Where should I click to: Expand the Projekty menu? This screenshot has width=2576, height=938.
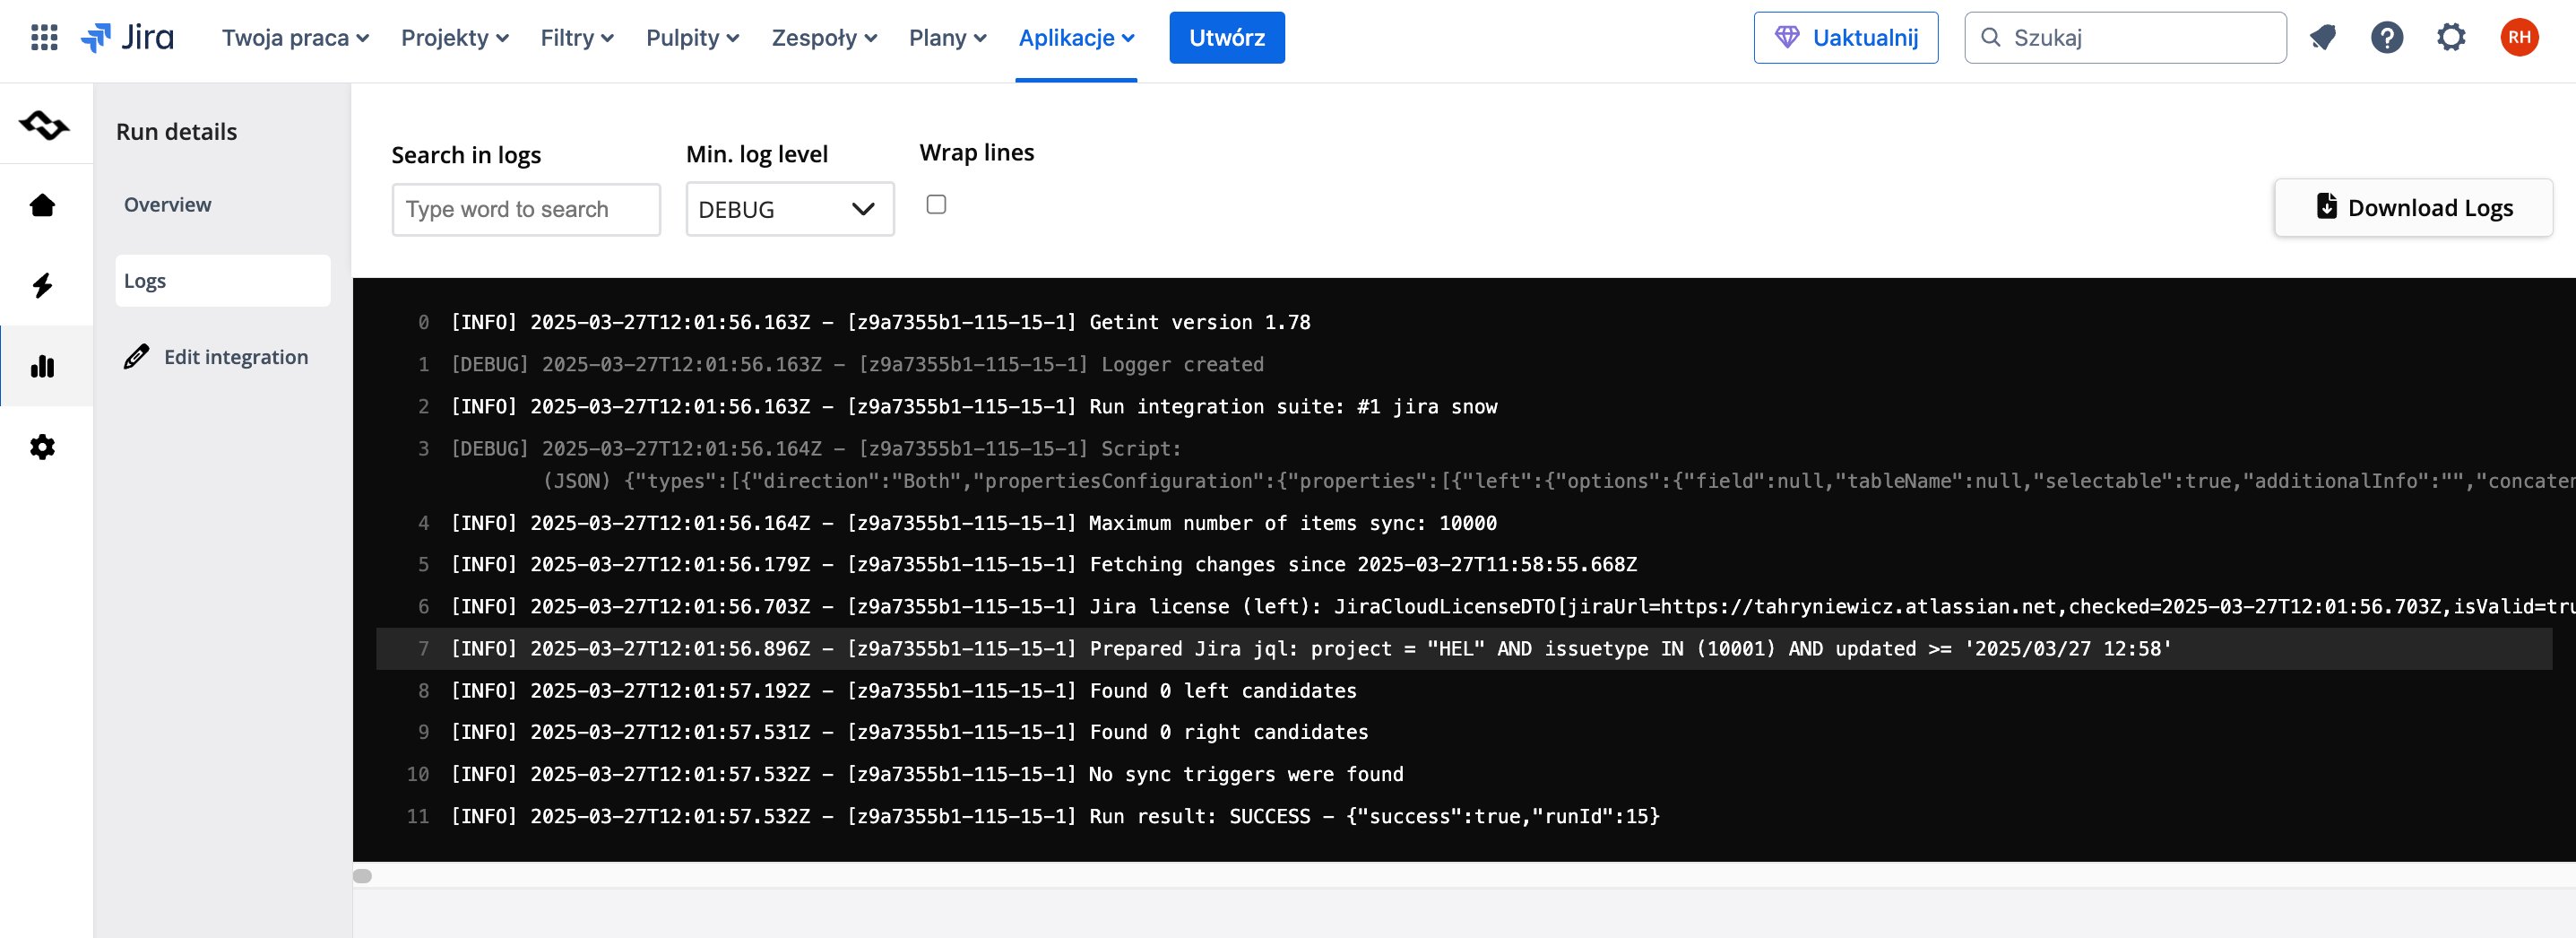pyautogui.click(x=455, y=38)
